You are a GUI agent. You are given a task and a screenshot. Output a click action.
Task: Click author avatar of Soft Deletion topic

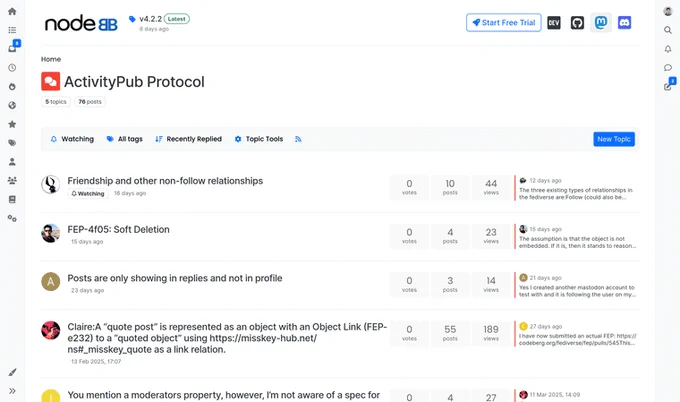pos(51,233)
